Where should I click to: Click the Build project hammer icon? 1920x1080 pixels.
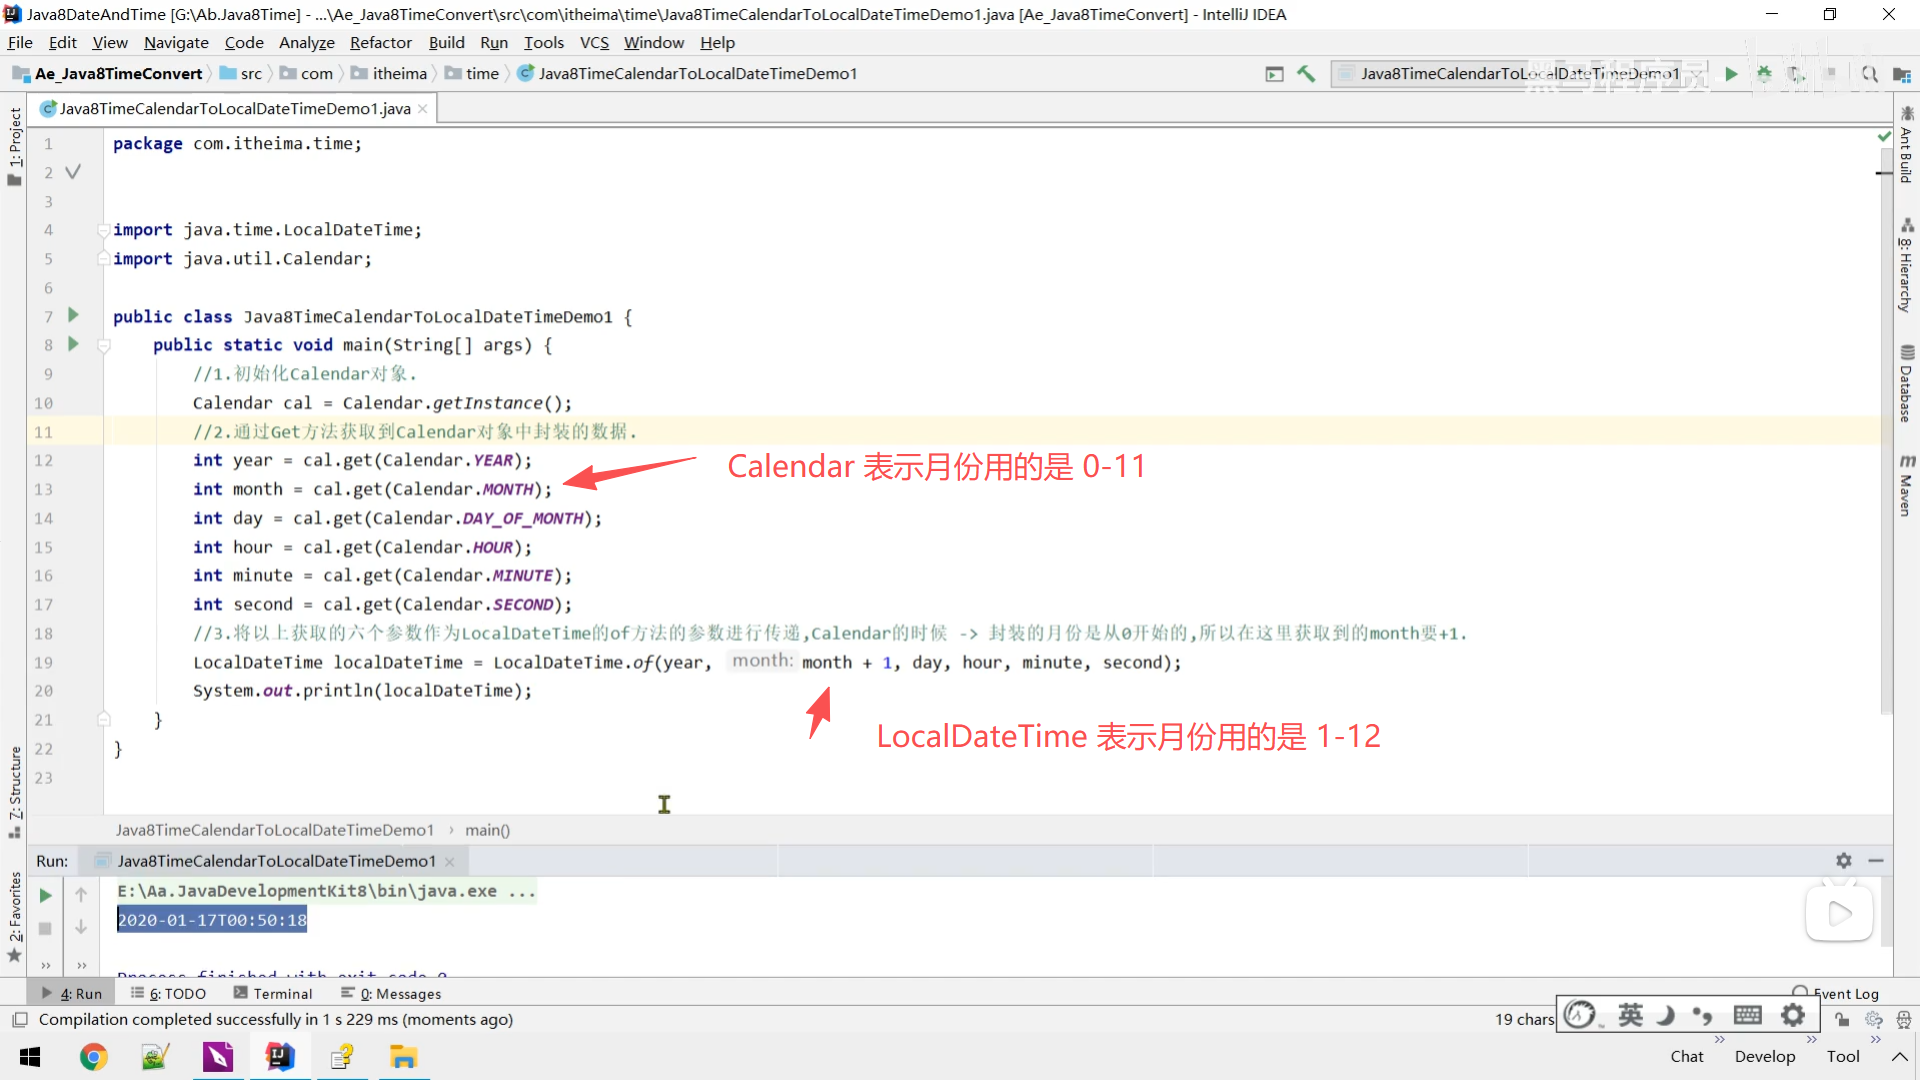tap(1306, 73)
